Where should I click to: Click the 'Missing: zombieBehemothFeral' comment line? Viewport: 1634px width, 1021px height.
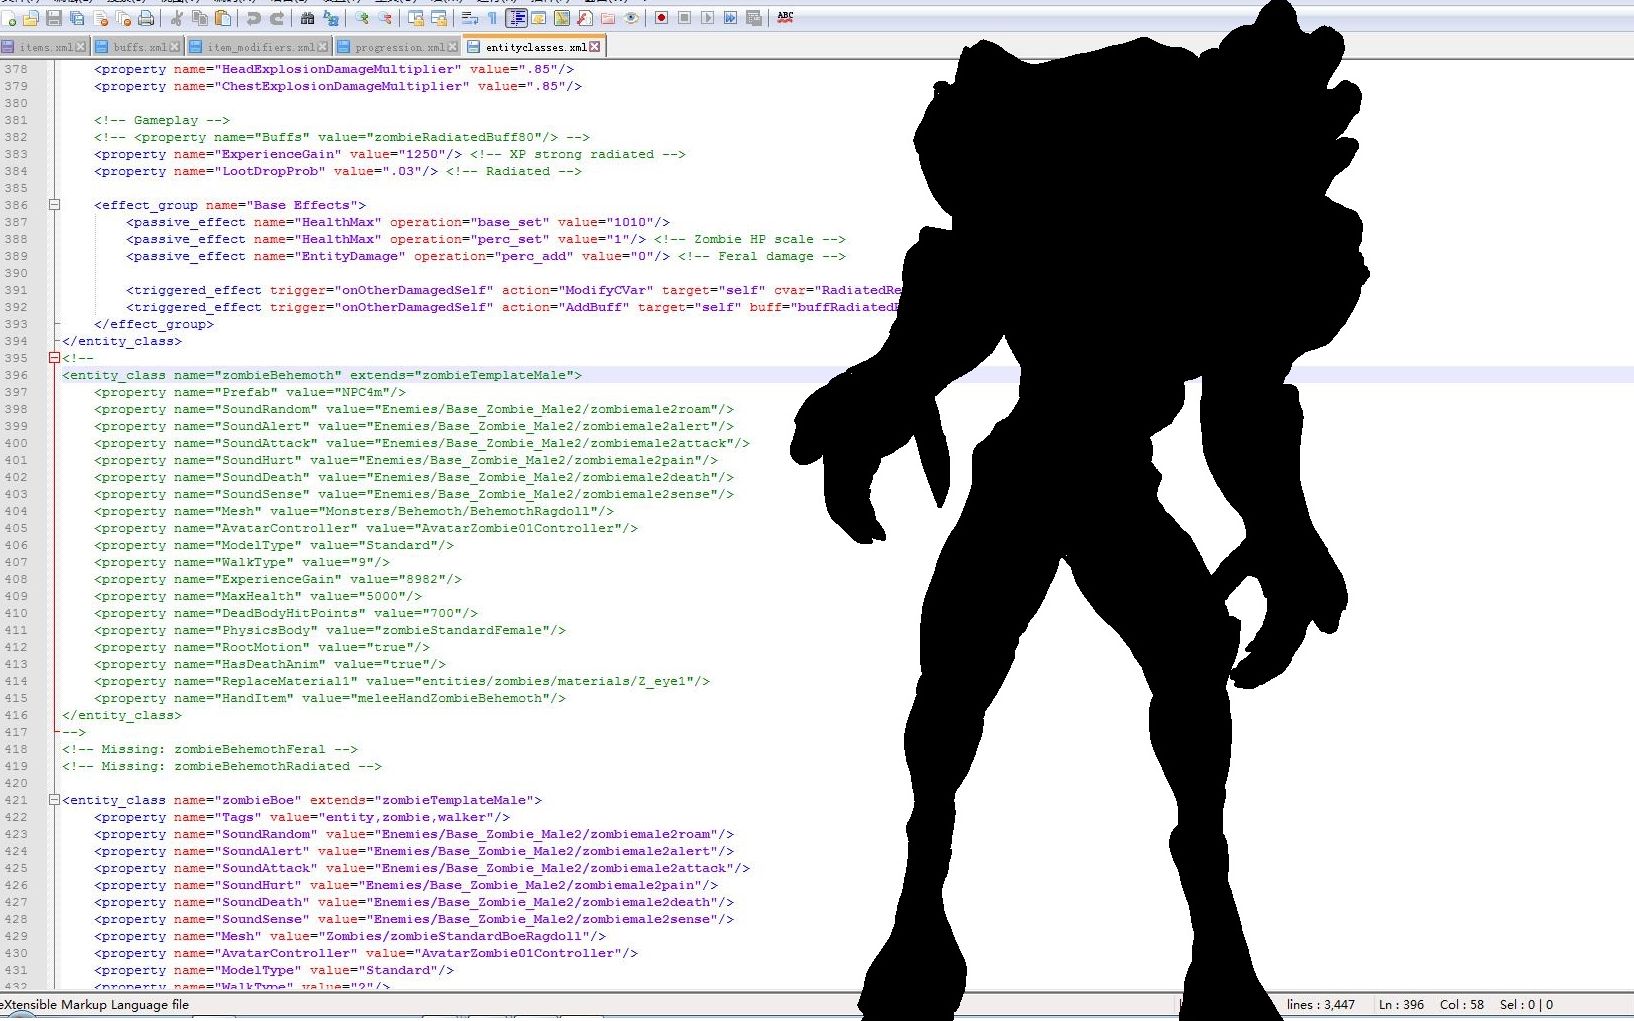pos(210,749)
